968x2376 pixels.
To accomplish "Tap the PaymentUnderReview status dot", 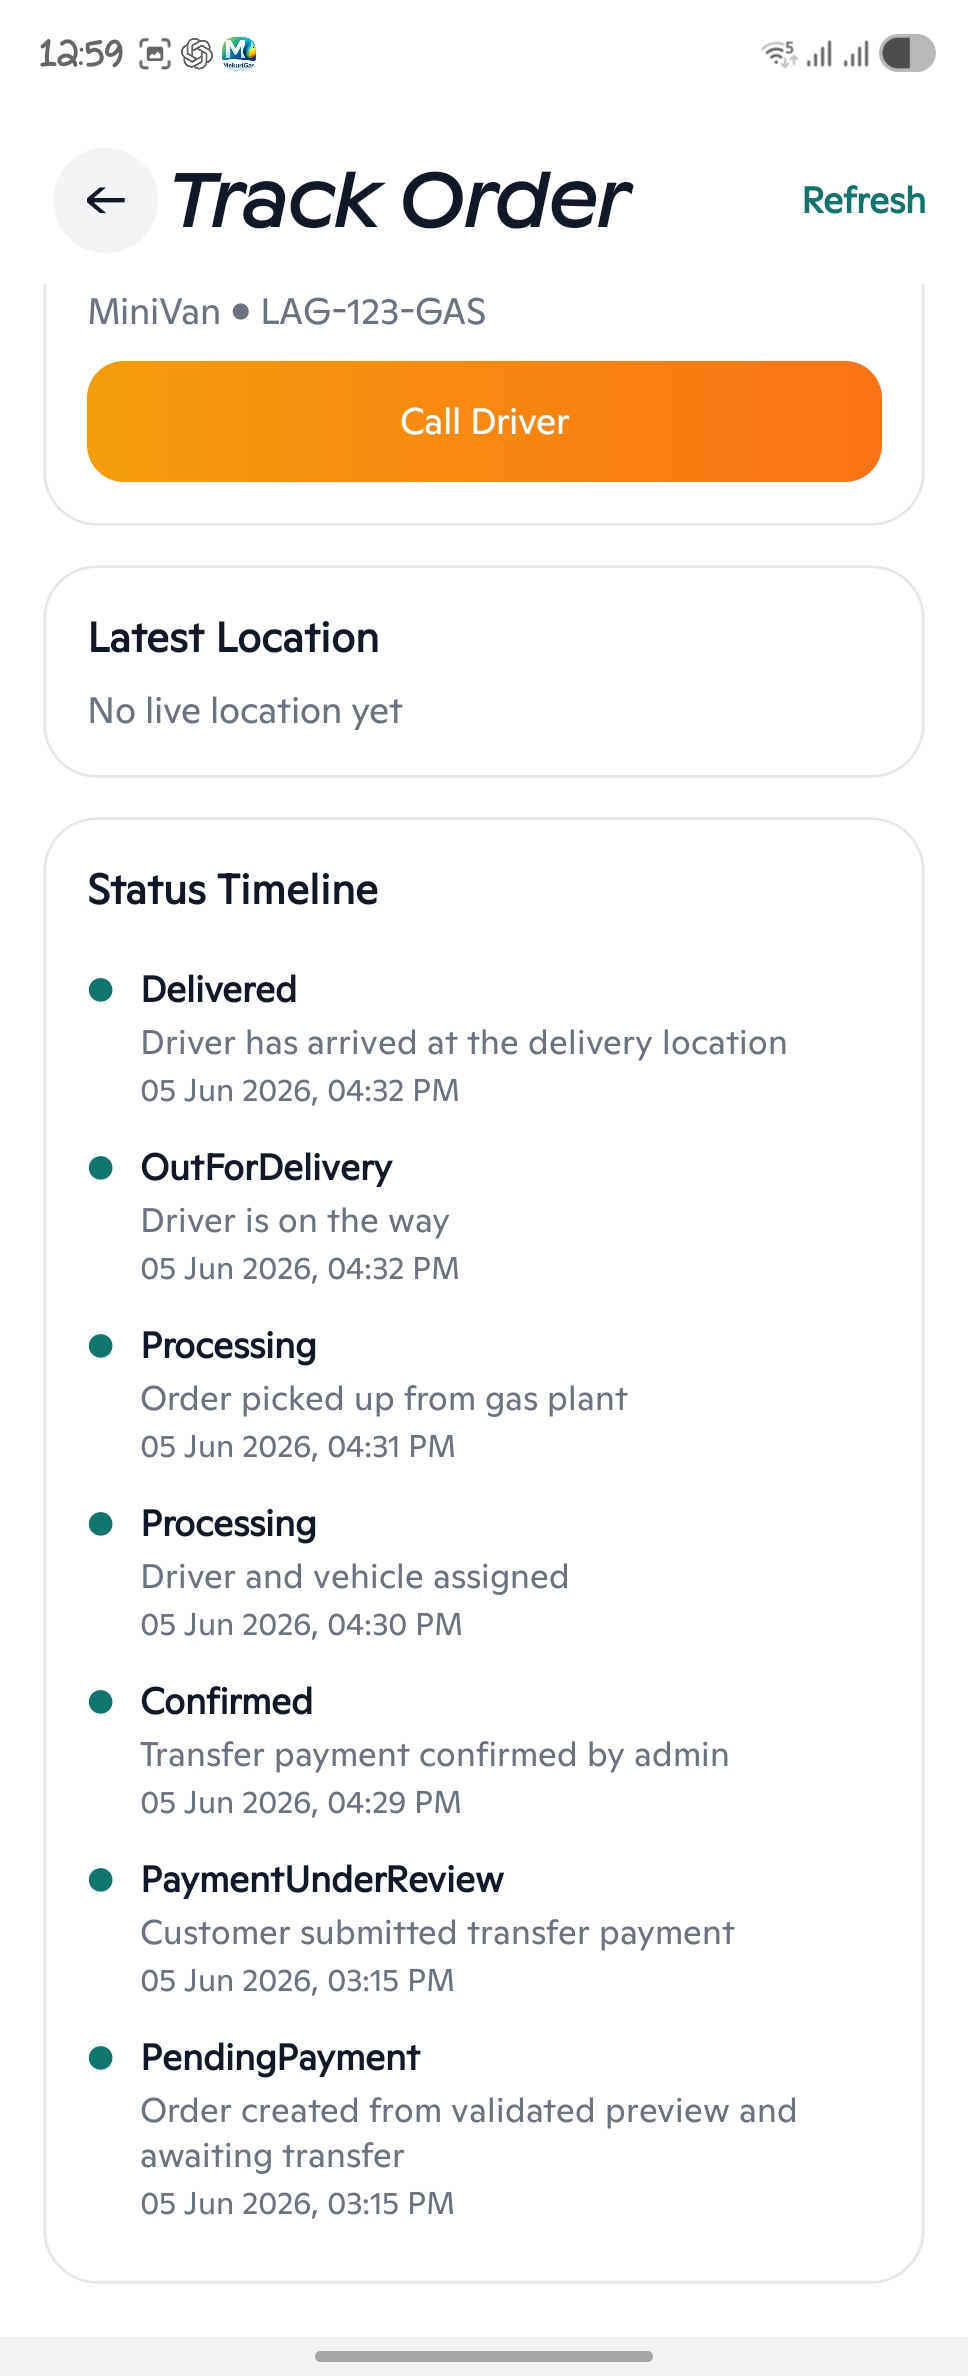I will click(x=101, y=1880).
